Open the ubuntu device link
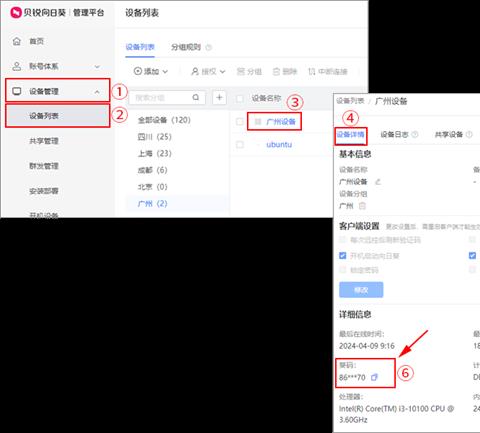480x433 pixels. click(279, 145)
